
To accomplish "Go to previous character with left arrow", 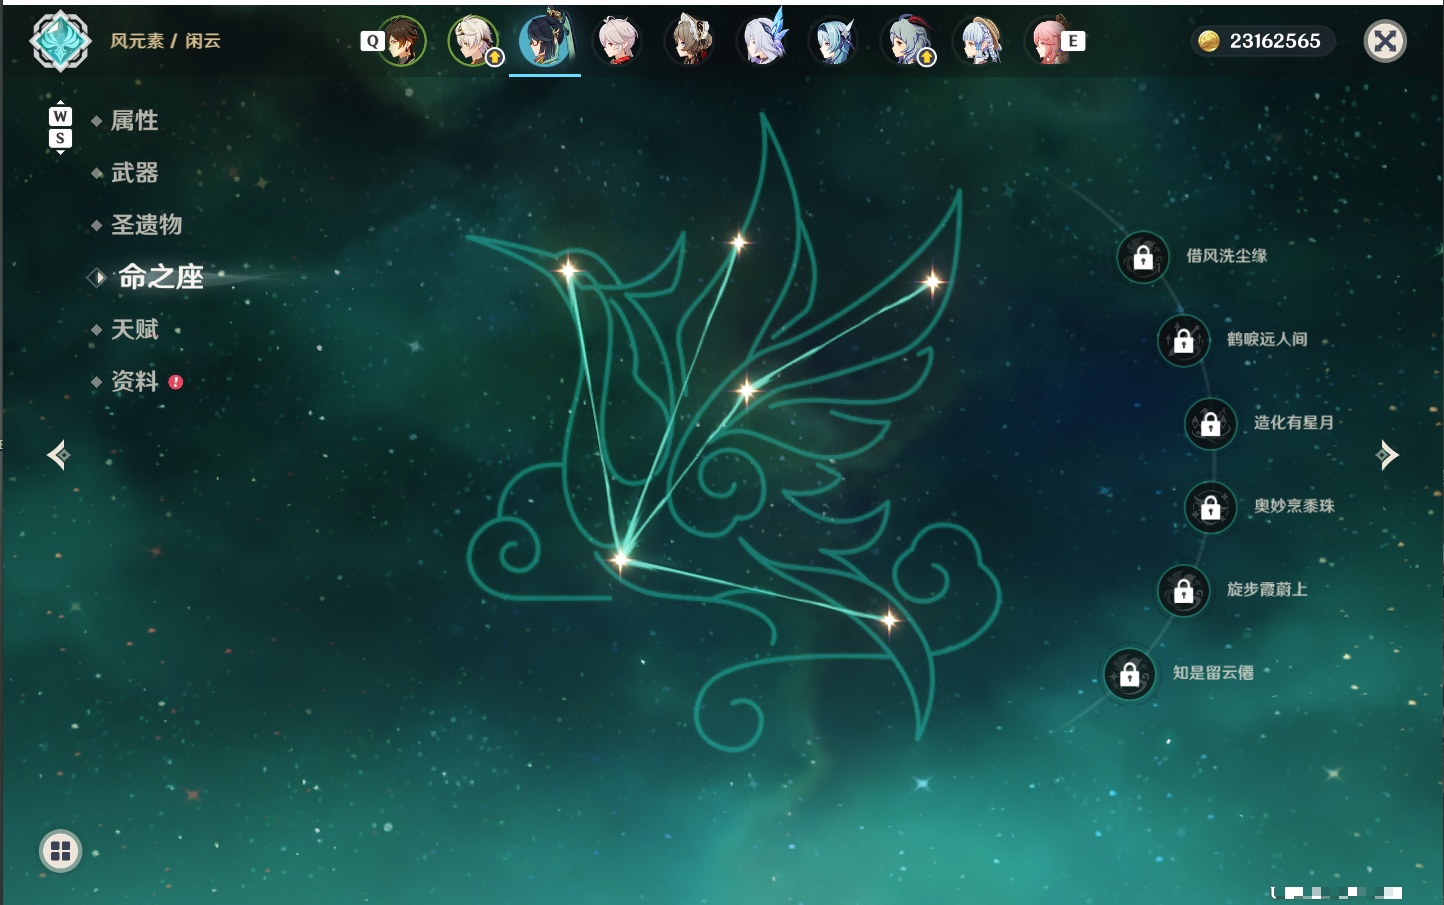I will click(x=58, y=455).
